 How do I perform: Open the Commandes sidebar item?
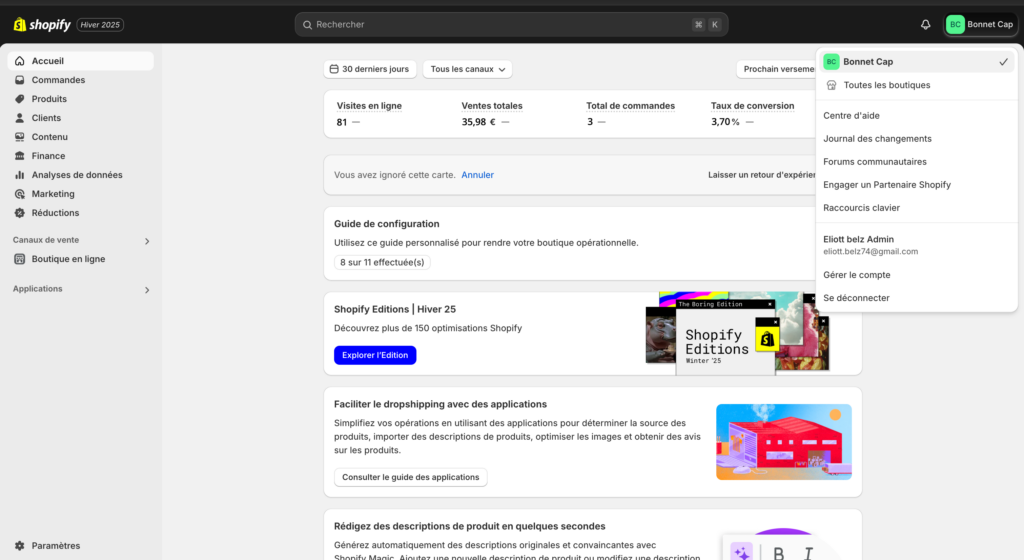tap(81, 80)
